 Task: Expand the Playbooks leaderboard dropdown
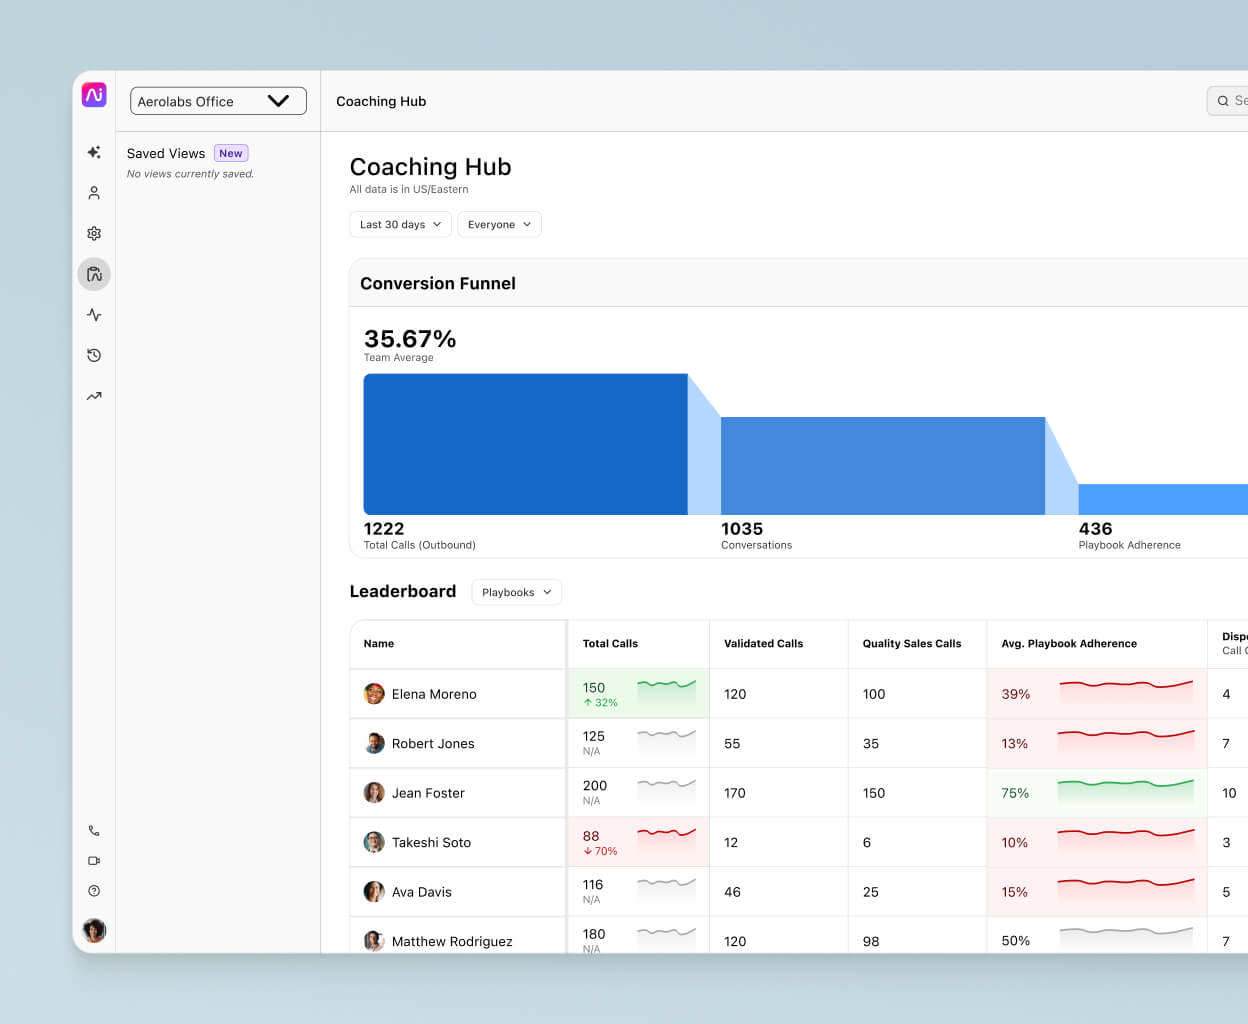(x=516, y=592)
